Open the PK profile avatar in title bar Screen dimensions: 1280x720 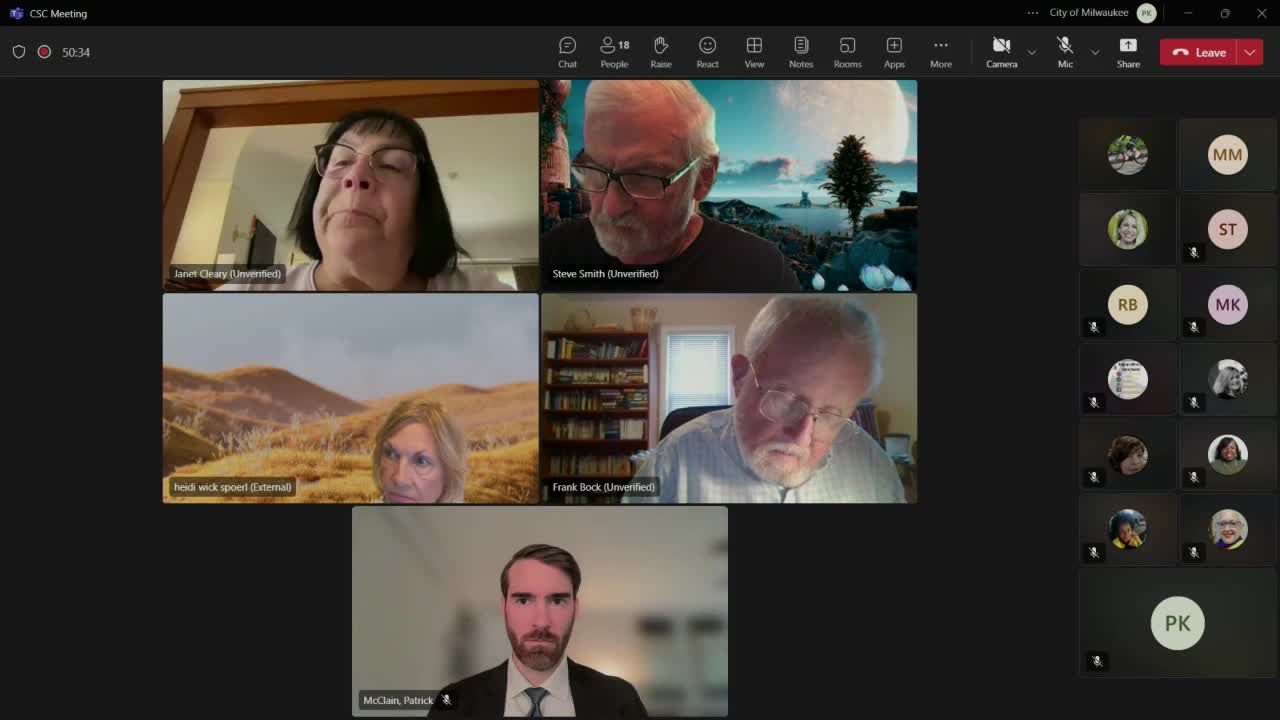pyautogui.click(x=1147, y=13)
